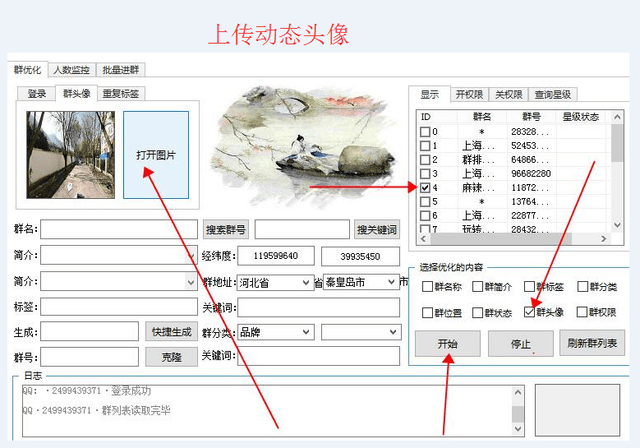The width and height of the screenshot is (640, 448).
Task: Open the 人数监控 tab
Action: [x=71, y=70]
